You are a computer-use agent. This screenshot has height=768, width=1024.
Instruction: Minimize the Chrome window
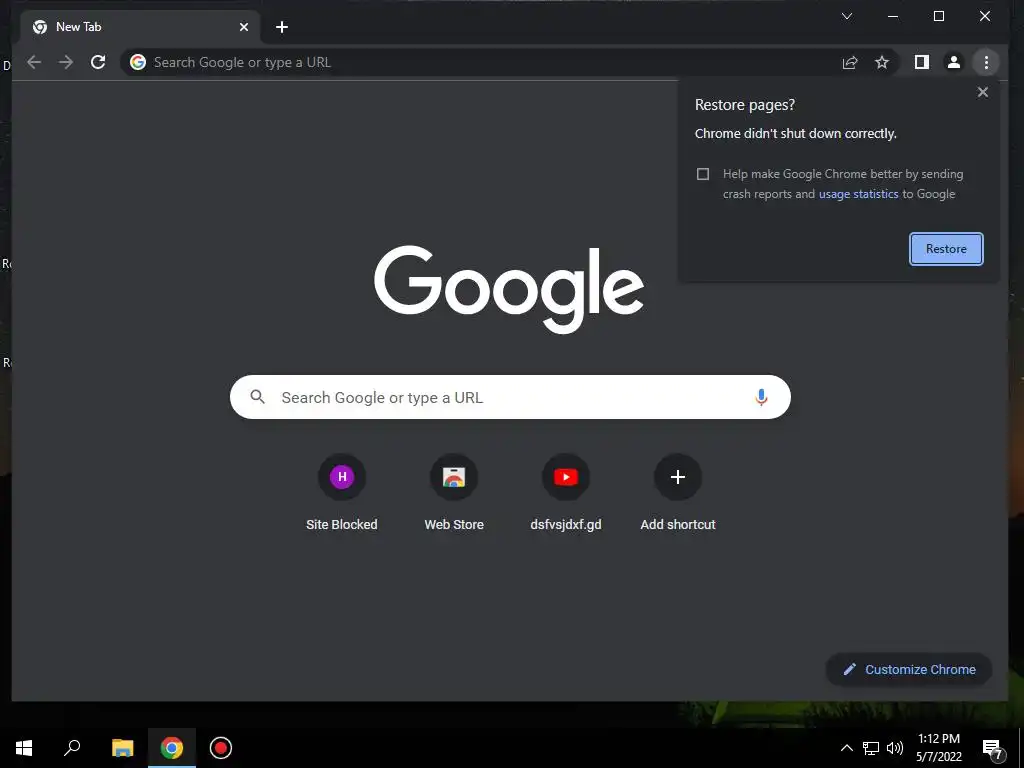[x=893, y=16]
